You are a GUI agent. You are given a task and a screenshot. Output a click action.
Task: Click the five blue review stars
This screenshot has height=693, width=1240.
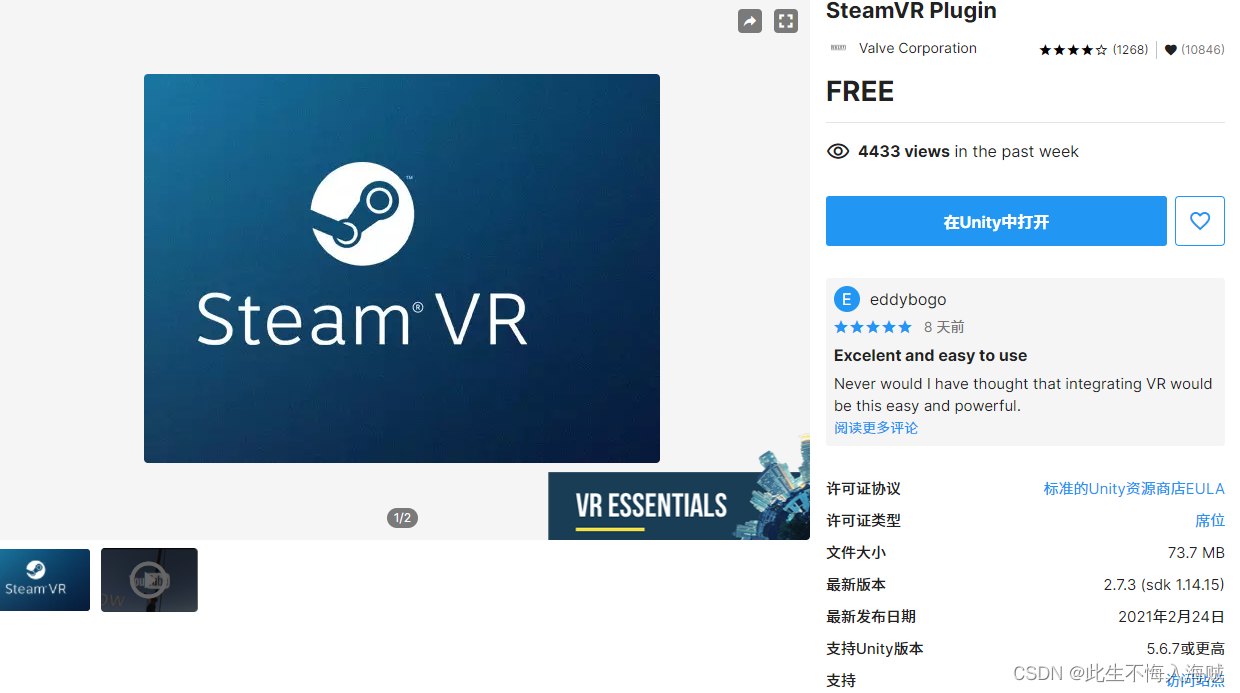(873, 327)
